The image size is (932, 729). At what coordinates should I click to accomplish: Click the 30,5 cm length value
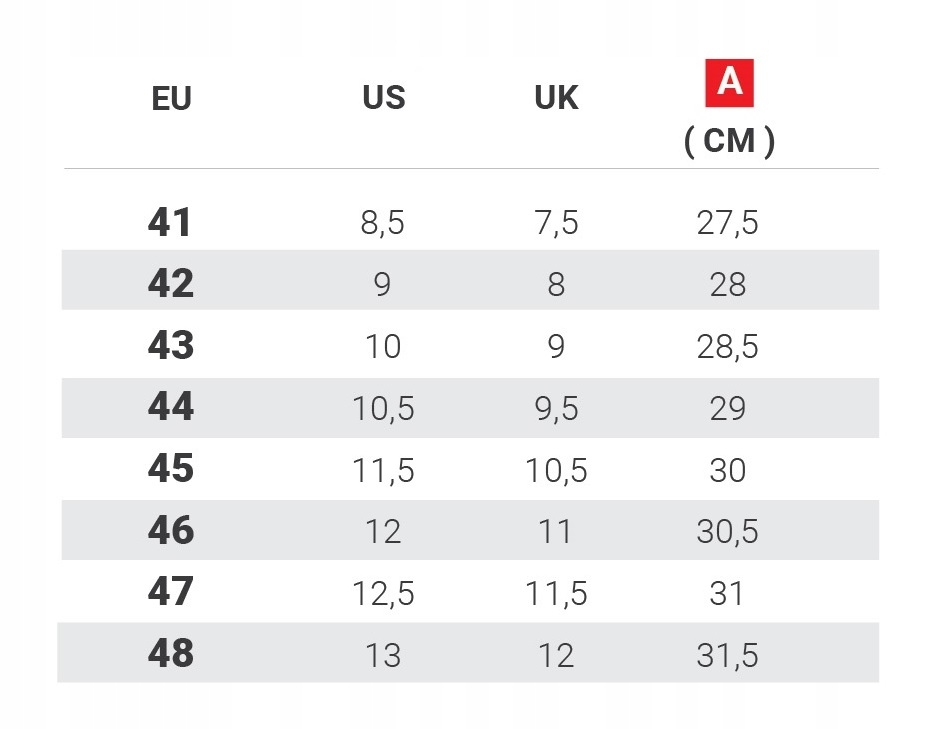(x=727, y=532)
